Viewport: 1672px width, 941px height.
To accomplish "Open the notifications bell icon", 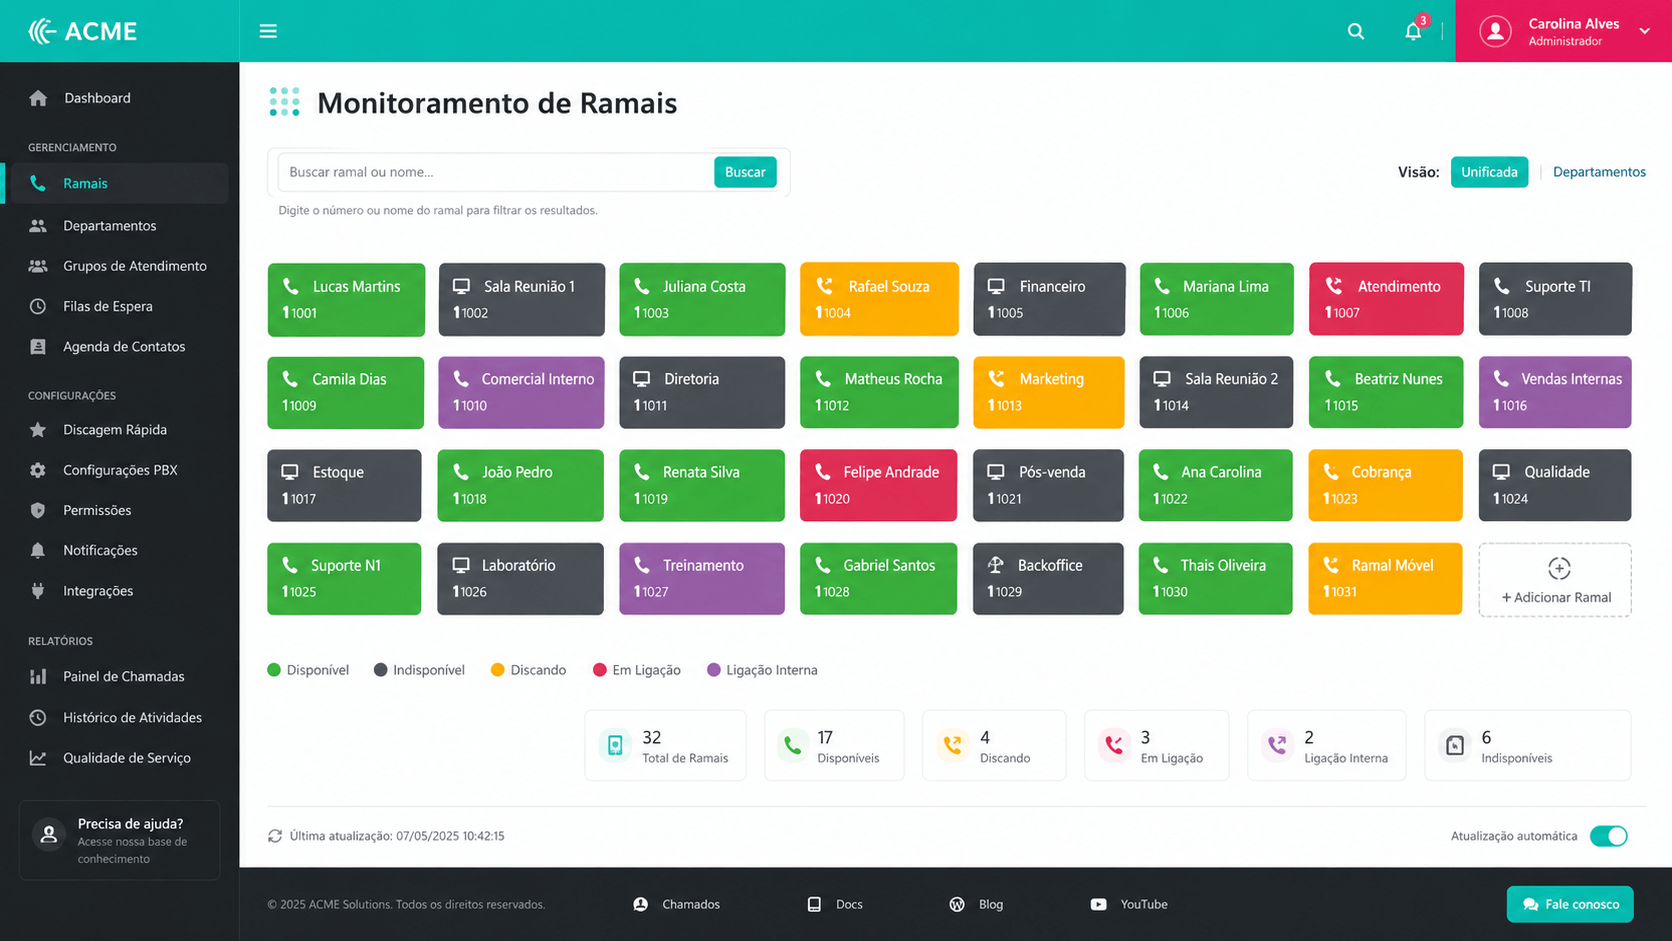I will pyautogui.click(x=1413, y=31).
